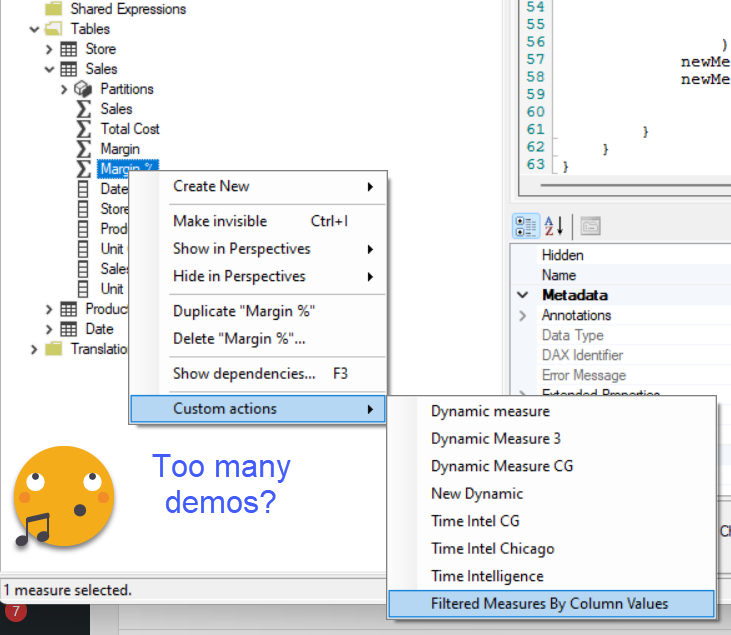Click the Tables folder icon

(54, 29)
